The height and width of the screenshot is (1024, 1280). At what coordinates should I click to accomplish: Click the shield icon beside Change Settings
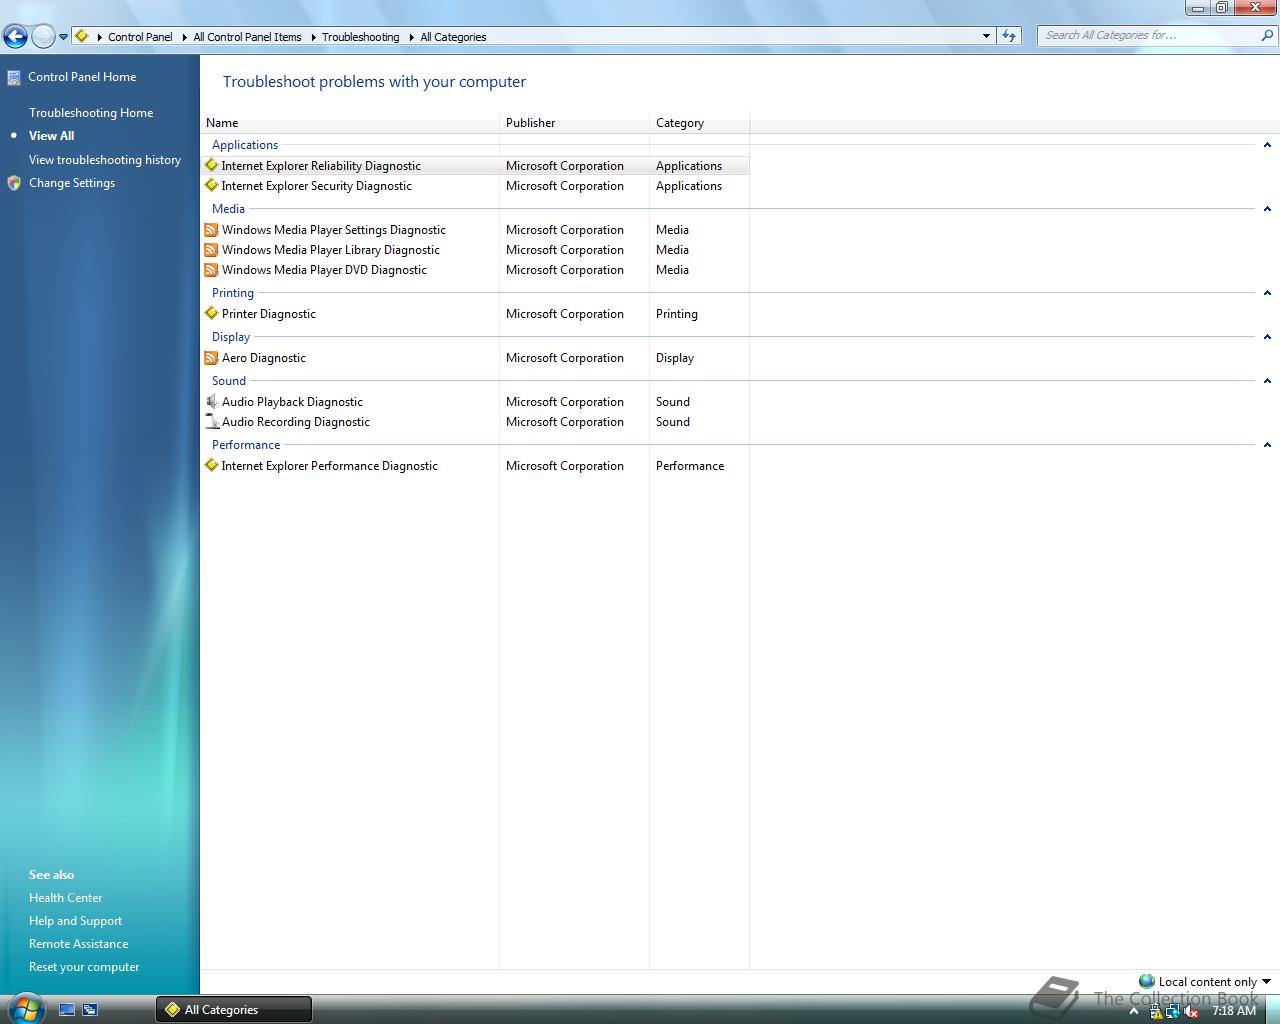(14, 183)
